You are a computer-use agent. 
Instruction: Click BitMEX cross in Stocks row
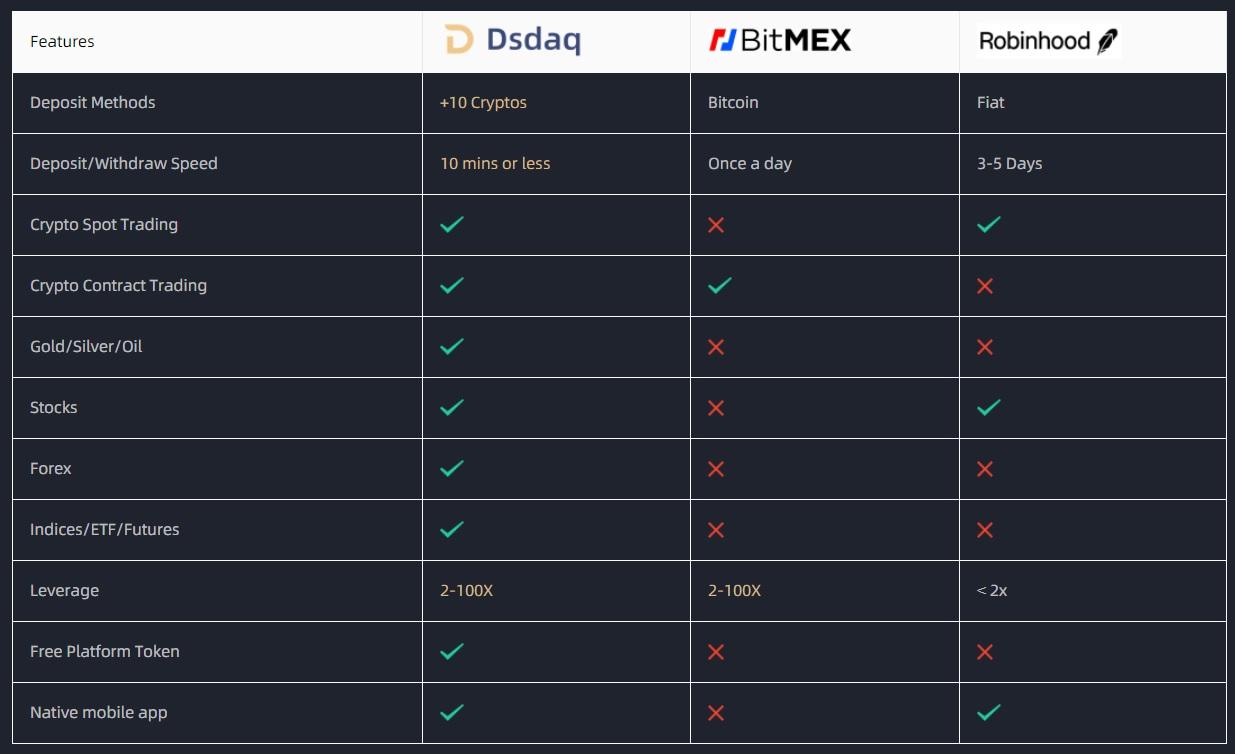coord(716,408)
